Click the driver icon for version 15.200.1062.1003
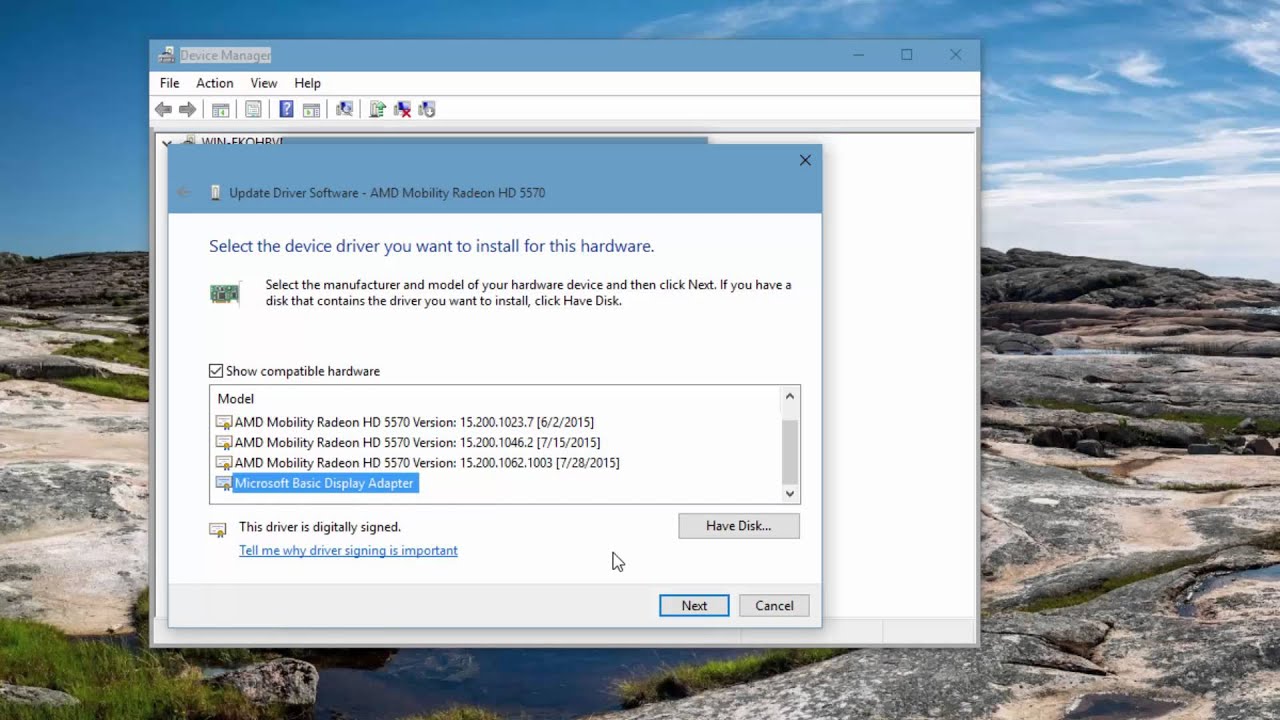The image size is (1280, 720). pos(224,463)
